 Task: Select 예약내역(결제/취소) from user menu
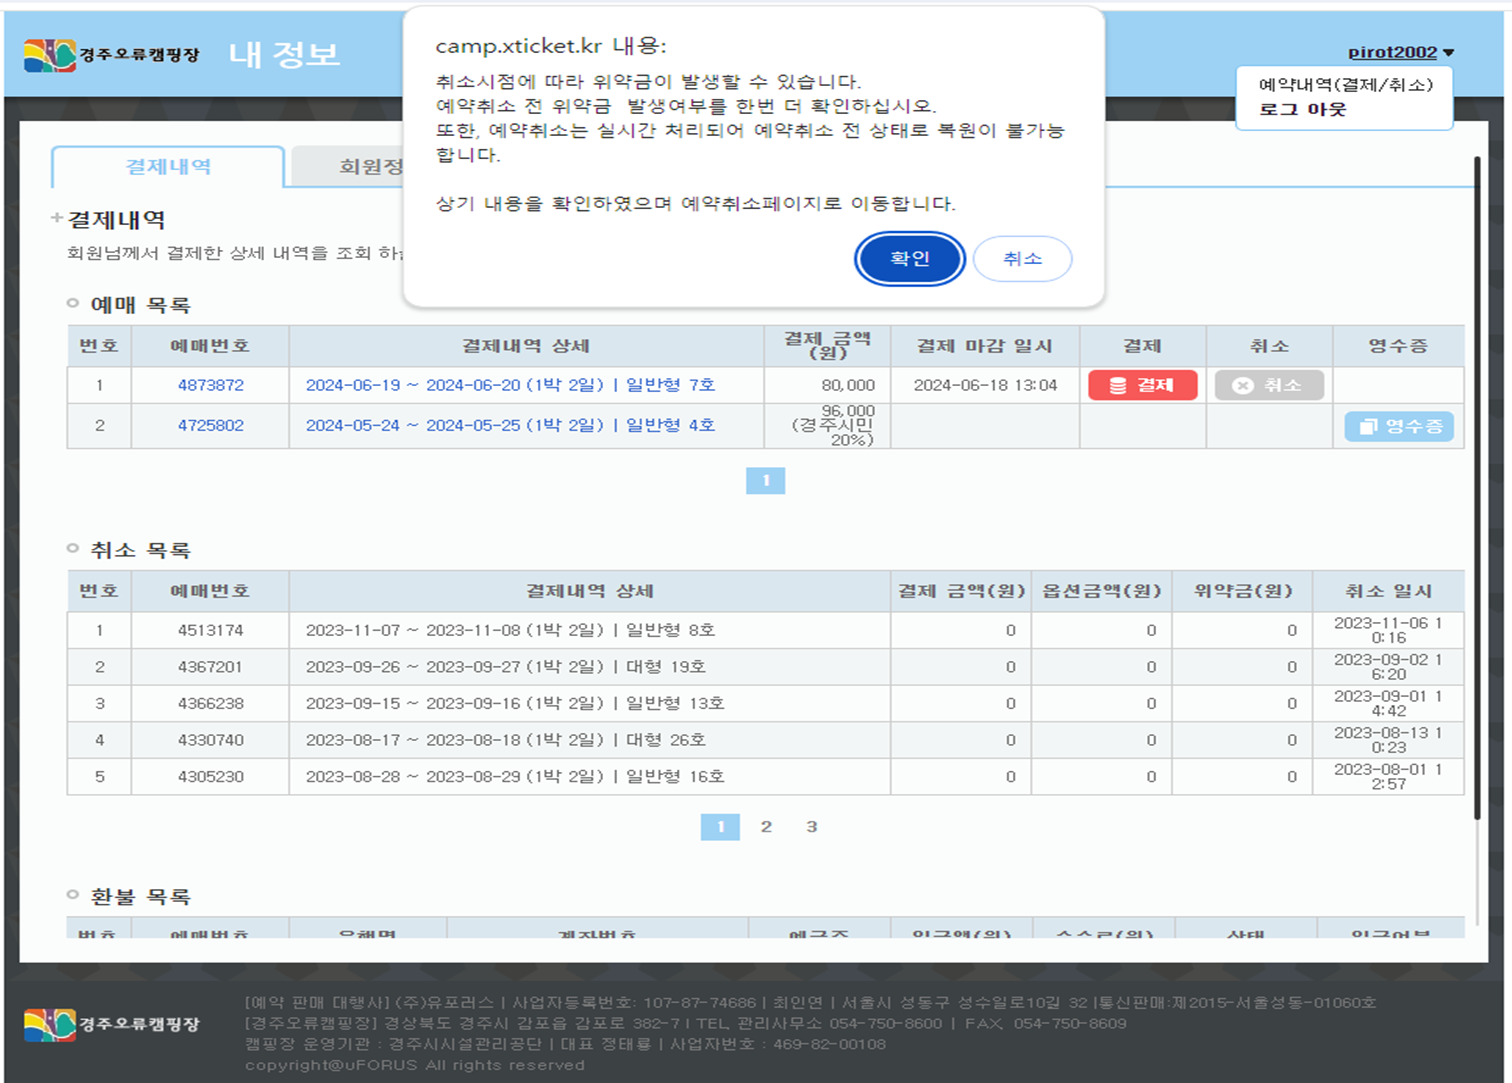click(x=1345, y=85)
